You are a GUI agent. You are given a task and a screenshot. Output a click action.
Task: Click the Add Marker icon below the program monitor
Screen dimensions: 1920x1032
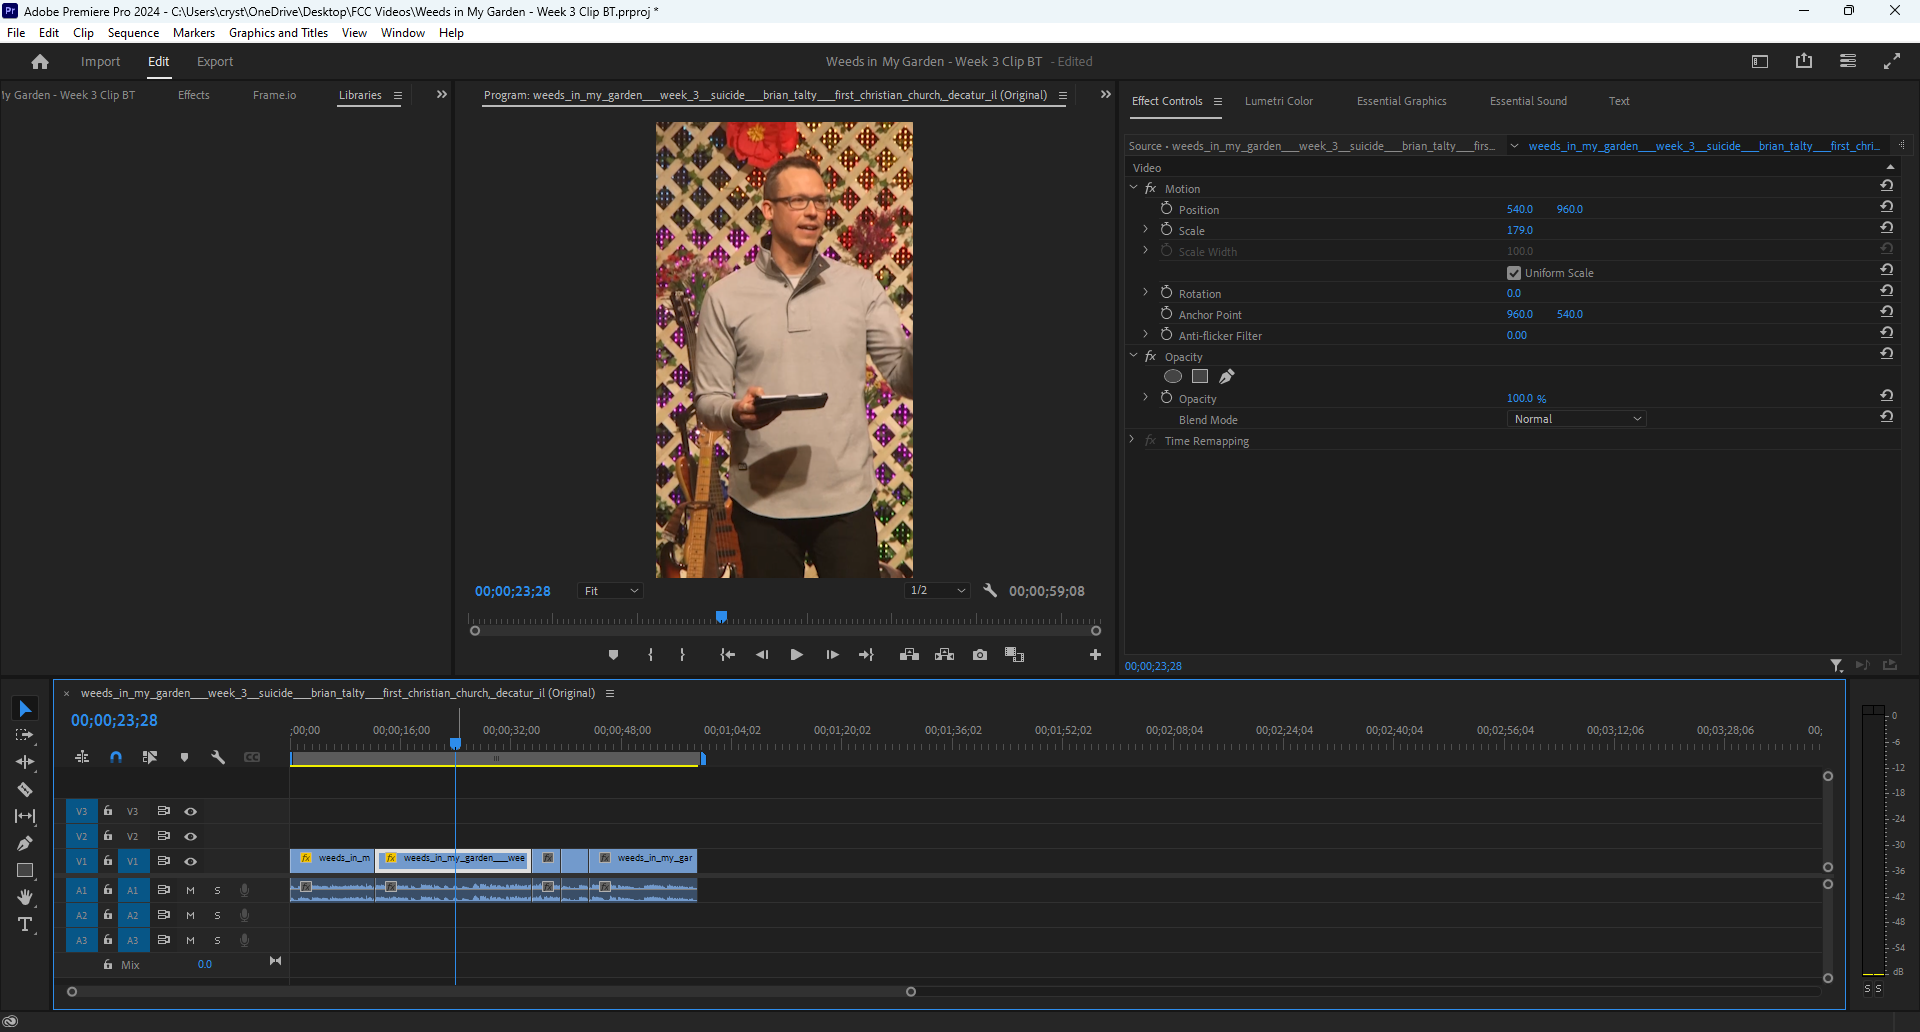pos(613,654)
